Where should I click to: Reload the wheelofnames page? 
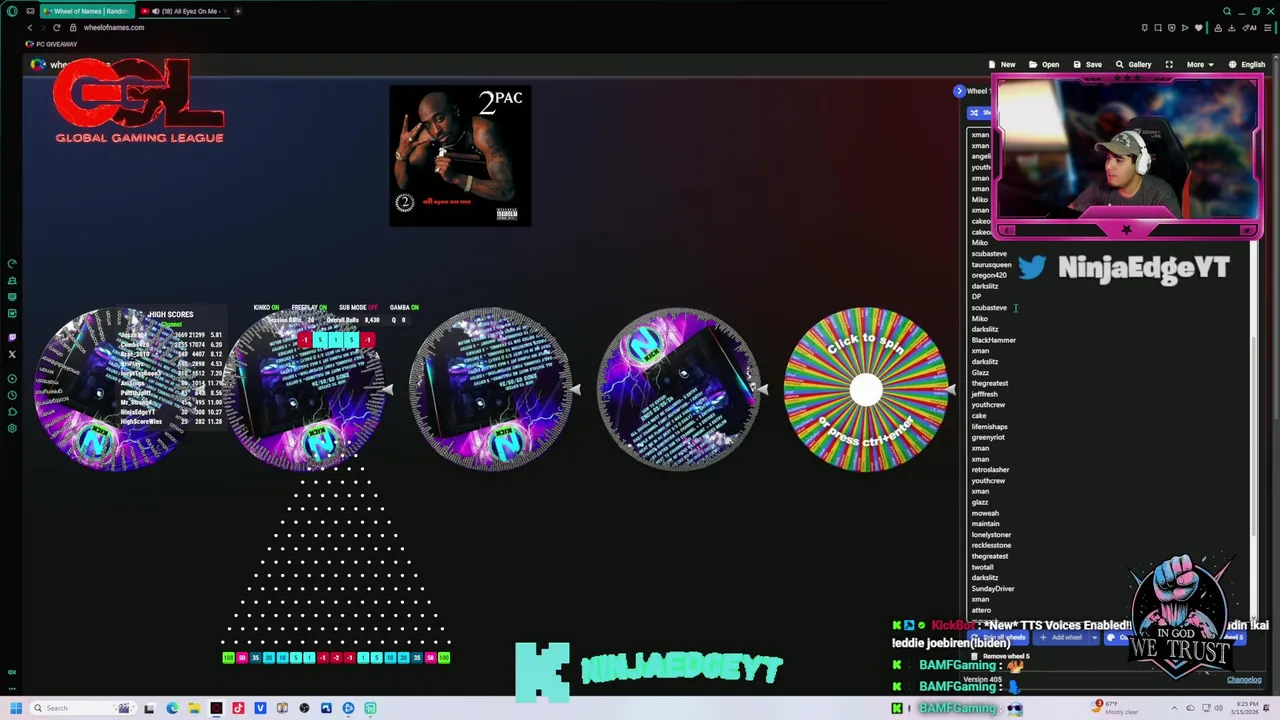pyautogui.click(x=56, y=27)
